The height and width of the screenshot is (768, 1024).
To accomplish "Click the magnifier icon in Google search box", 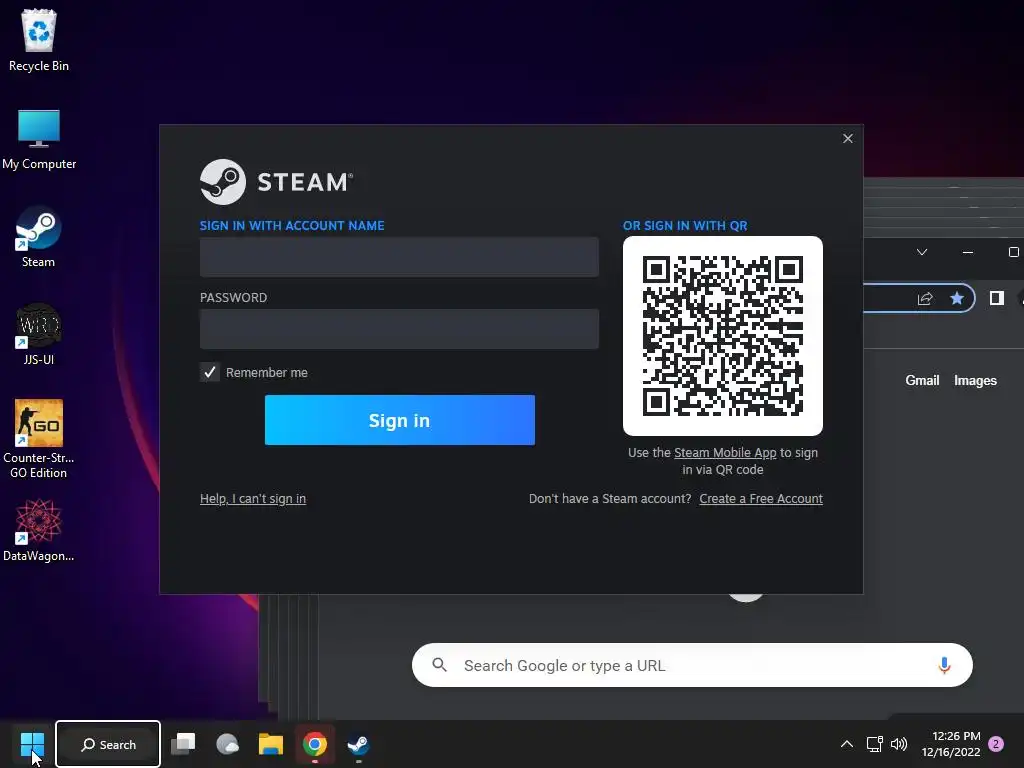I will point(440,665).
